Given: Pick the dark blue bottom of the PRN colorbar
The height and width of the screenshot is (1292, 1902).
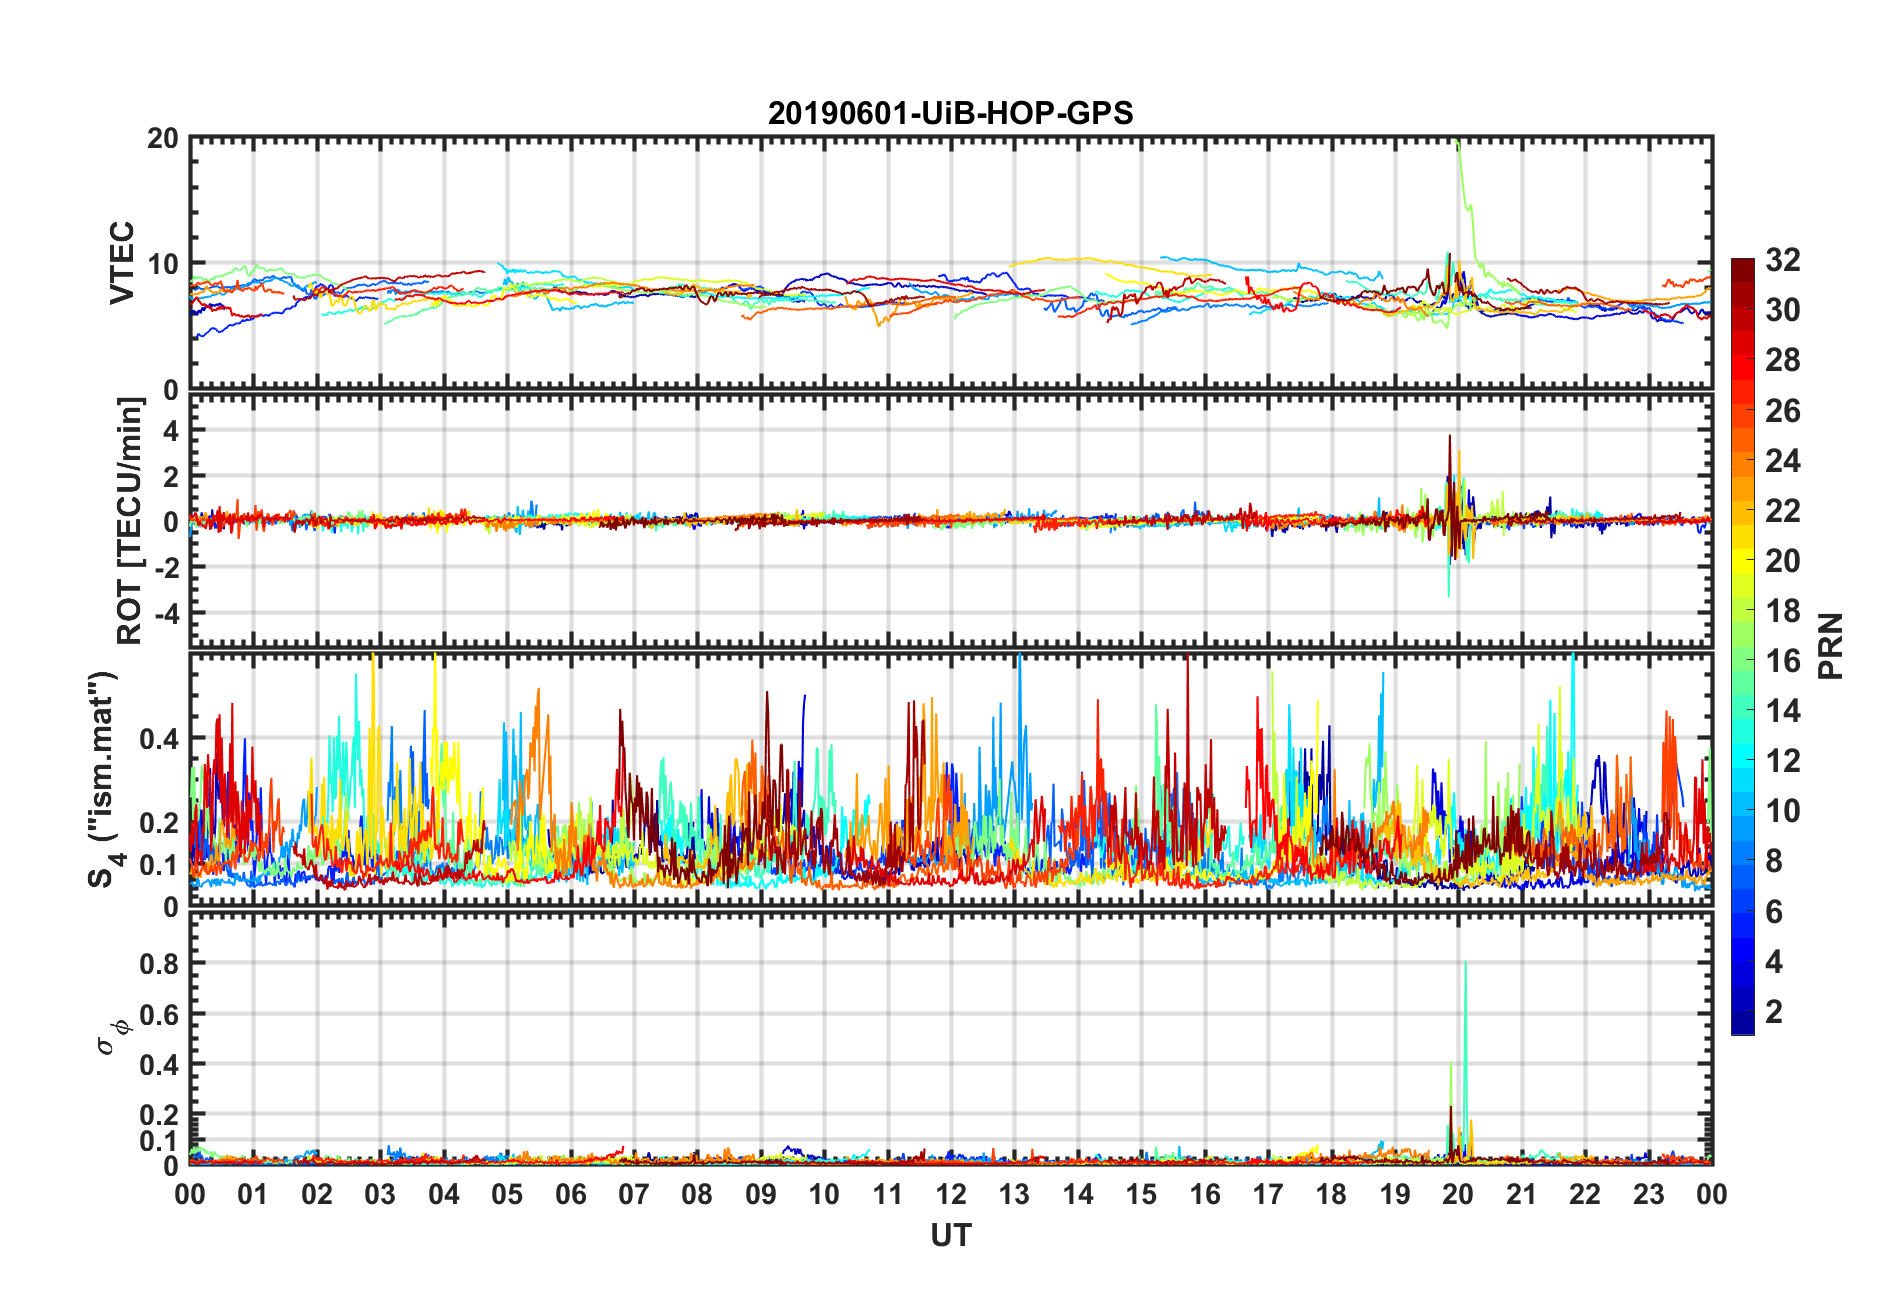Looking at the screenshot, I should pyautogui.click(x=1742, y=1026).
